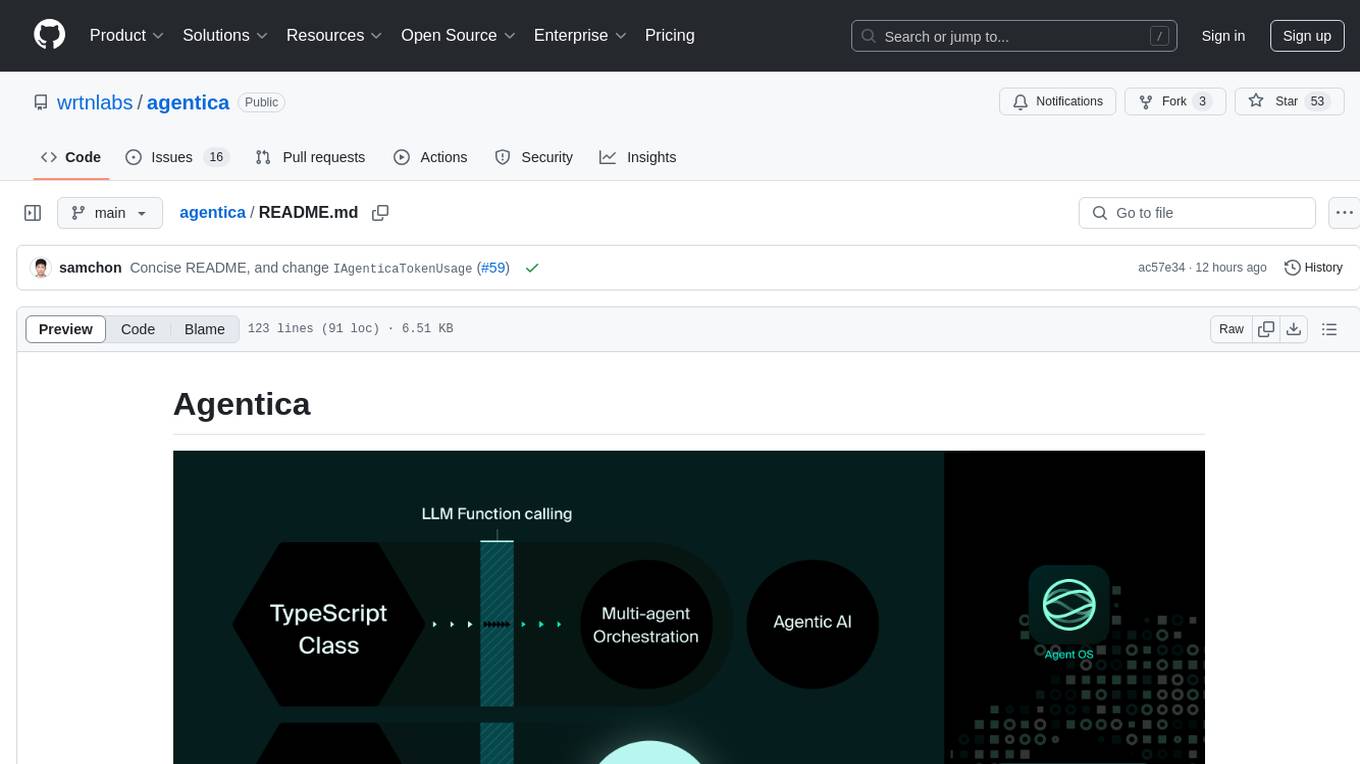The height and width of the screenshot is (764, 1360).
Task: Open the Pricing page
Action: 670,35
